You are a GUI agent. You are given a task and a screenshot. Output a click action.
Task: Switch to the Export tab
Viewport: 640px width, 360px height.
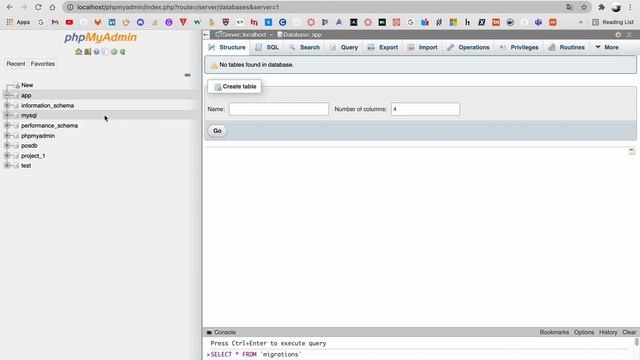[x=383, y=47]
